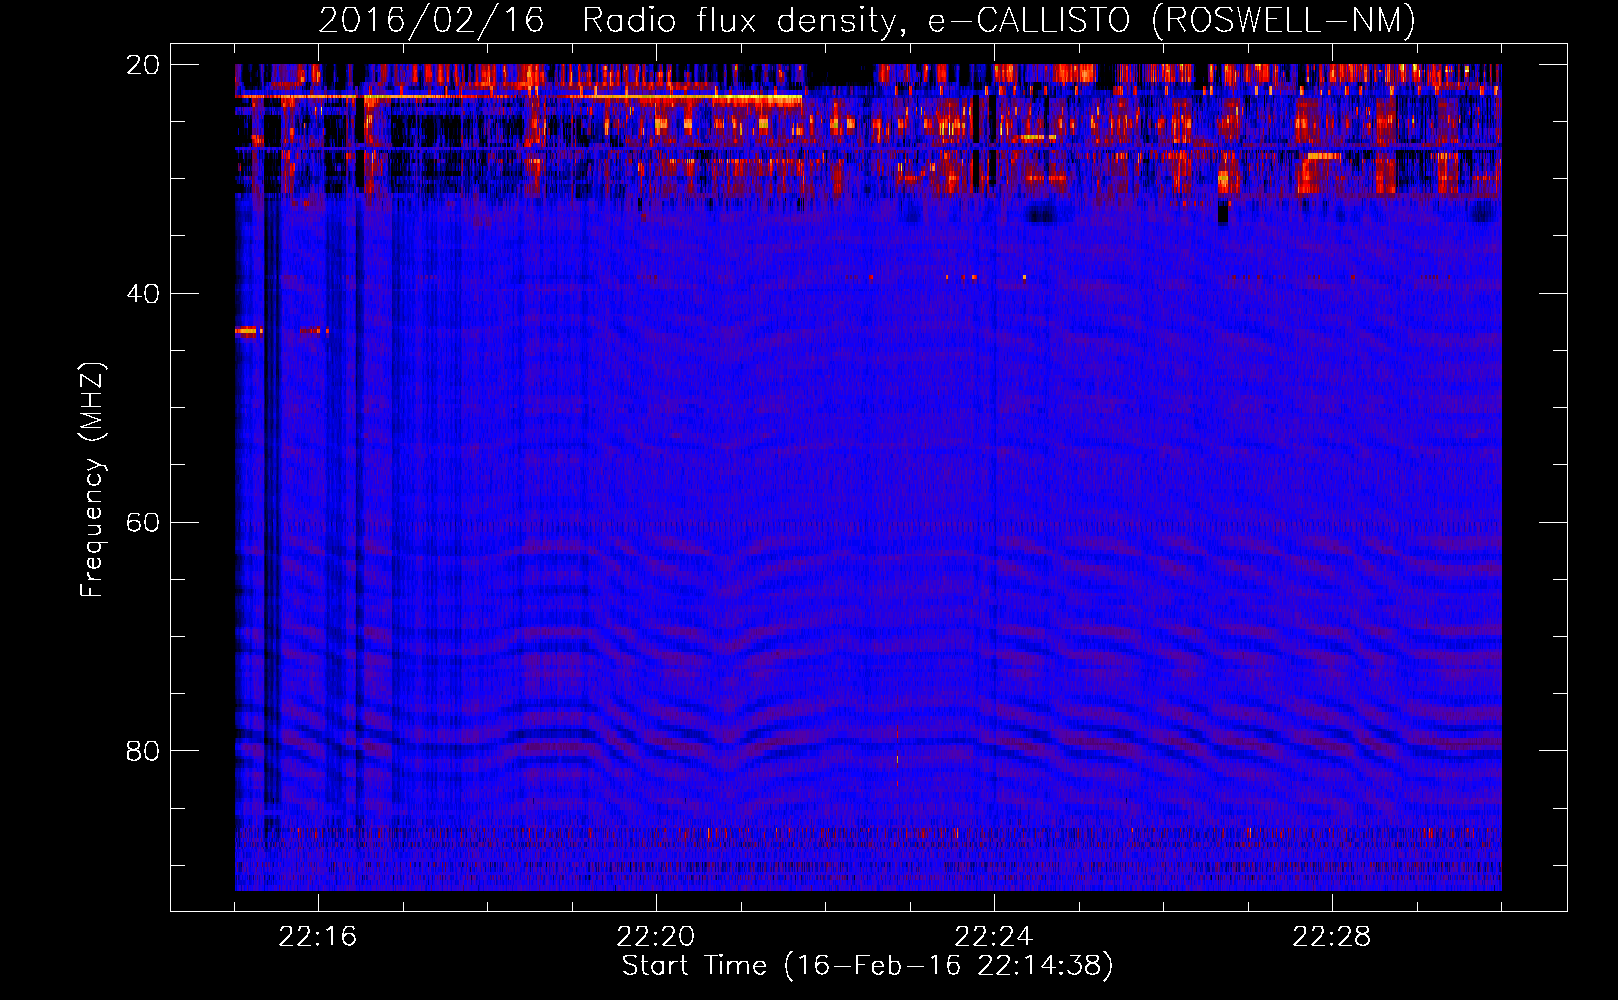Click the '20' frequency tick label
Viewport: 1618px width, 1000px height.
(143, 65)
